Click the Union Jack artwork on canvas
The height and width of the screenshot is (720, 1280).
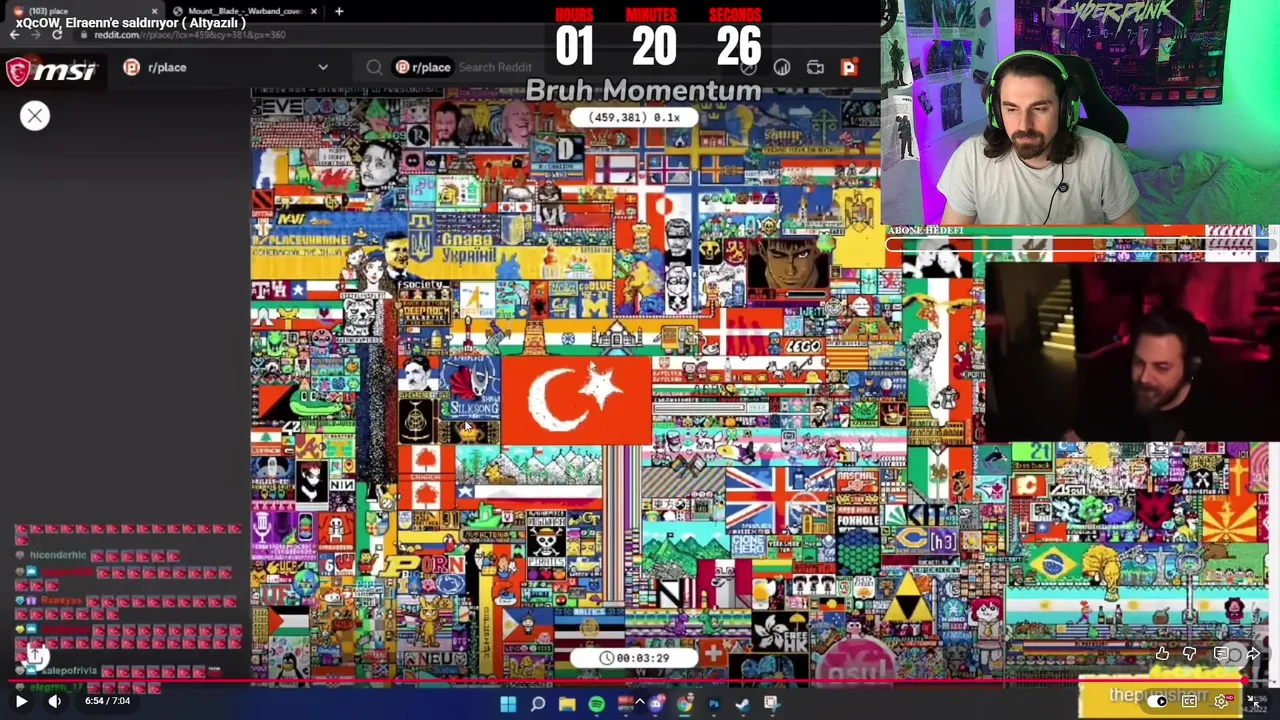[x=778, y=499]
